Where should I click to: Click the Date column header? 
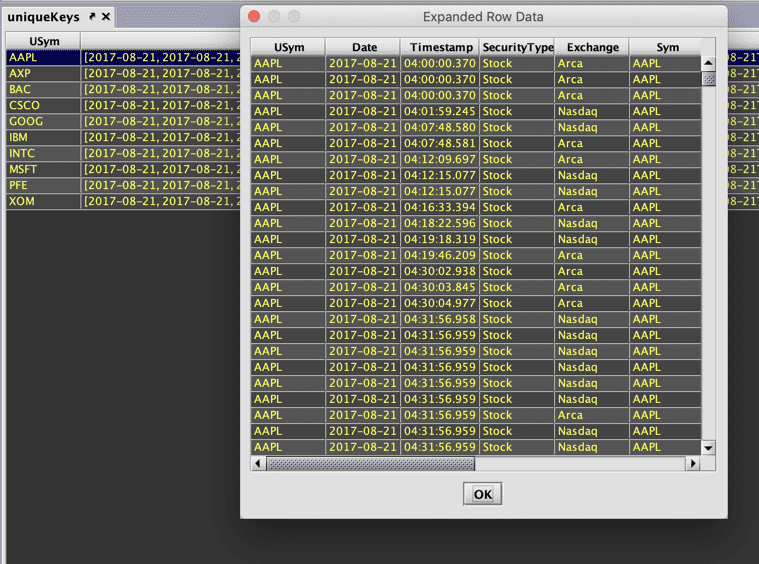(364, 47)
